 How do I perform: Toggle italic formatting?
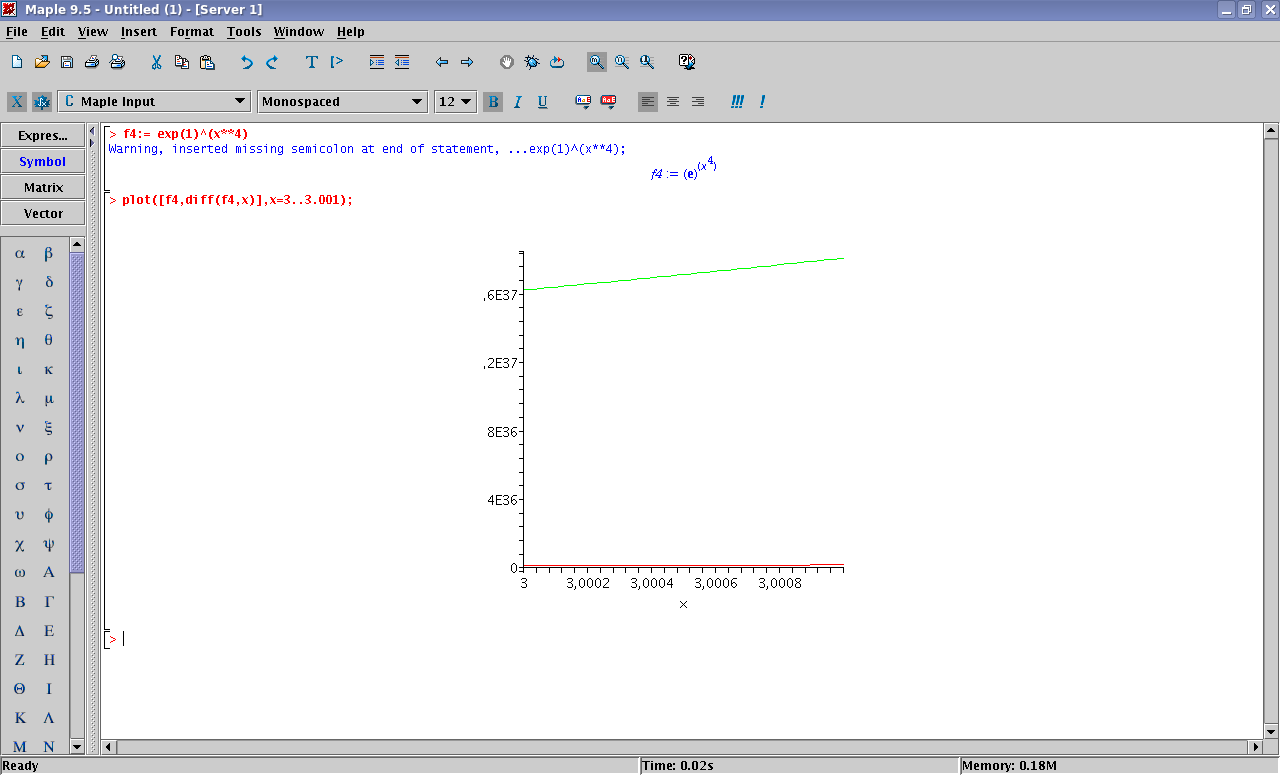[x=518, y=101]
